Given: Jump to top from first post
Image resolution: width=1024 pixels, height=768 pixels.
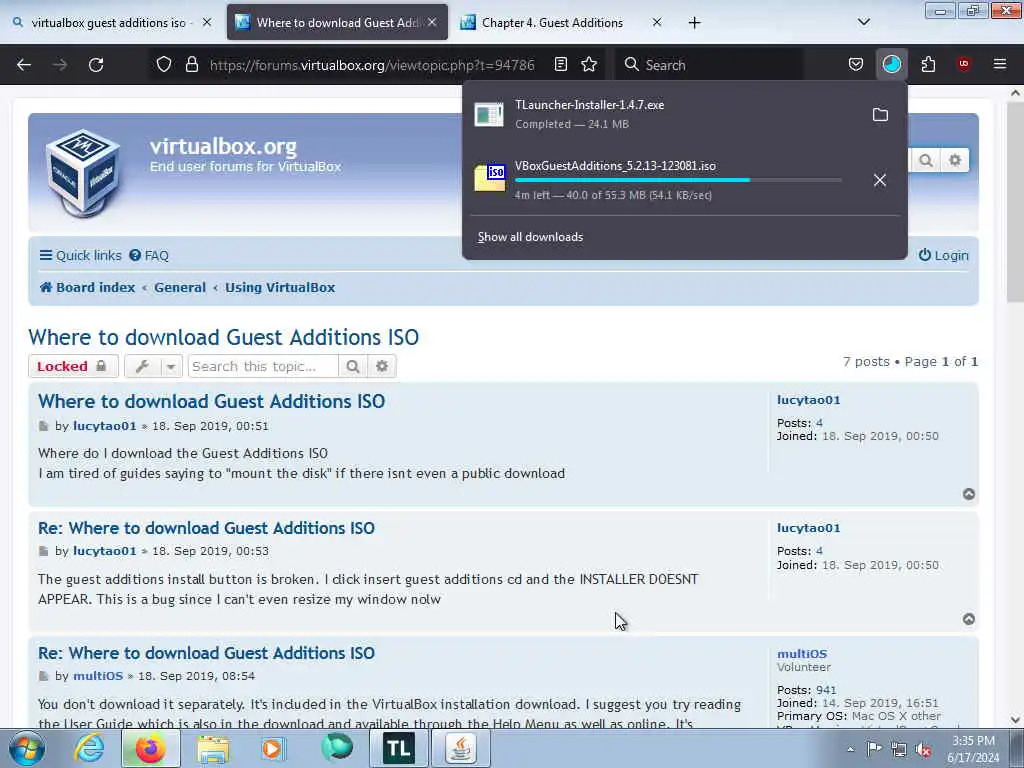Looking at the screenshot, I should (968, 494).
